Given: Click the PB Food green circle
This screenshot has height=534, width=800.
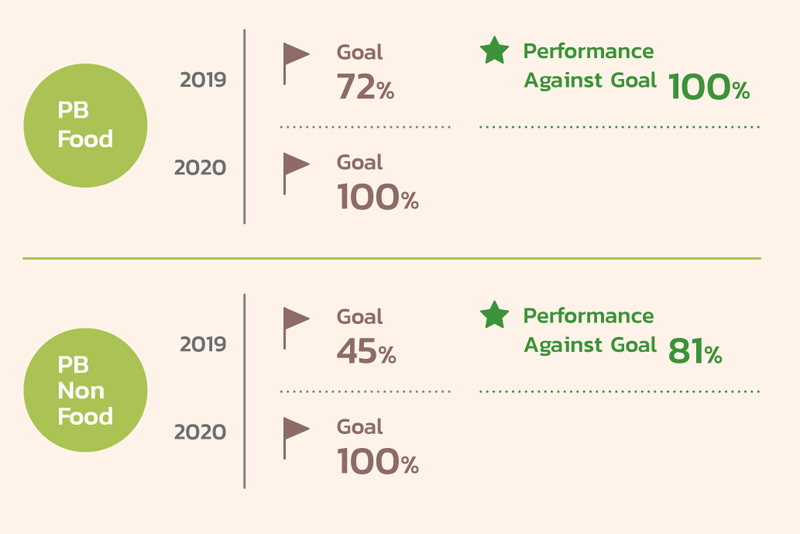Looking at the screenshot, I should pos(85,125).
